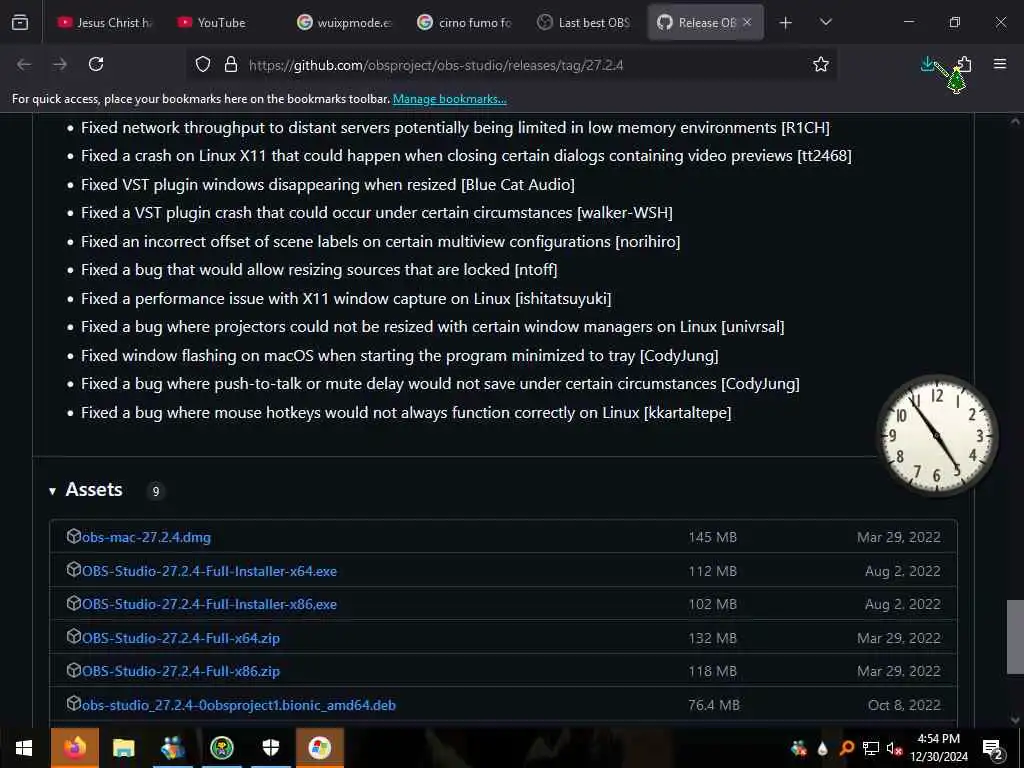Open Windows Security shield on taskbar

(271, 748)
